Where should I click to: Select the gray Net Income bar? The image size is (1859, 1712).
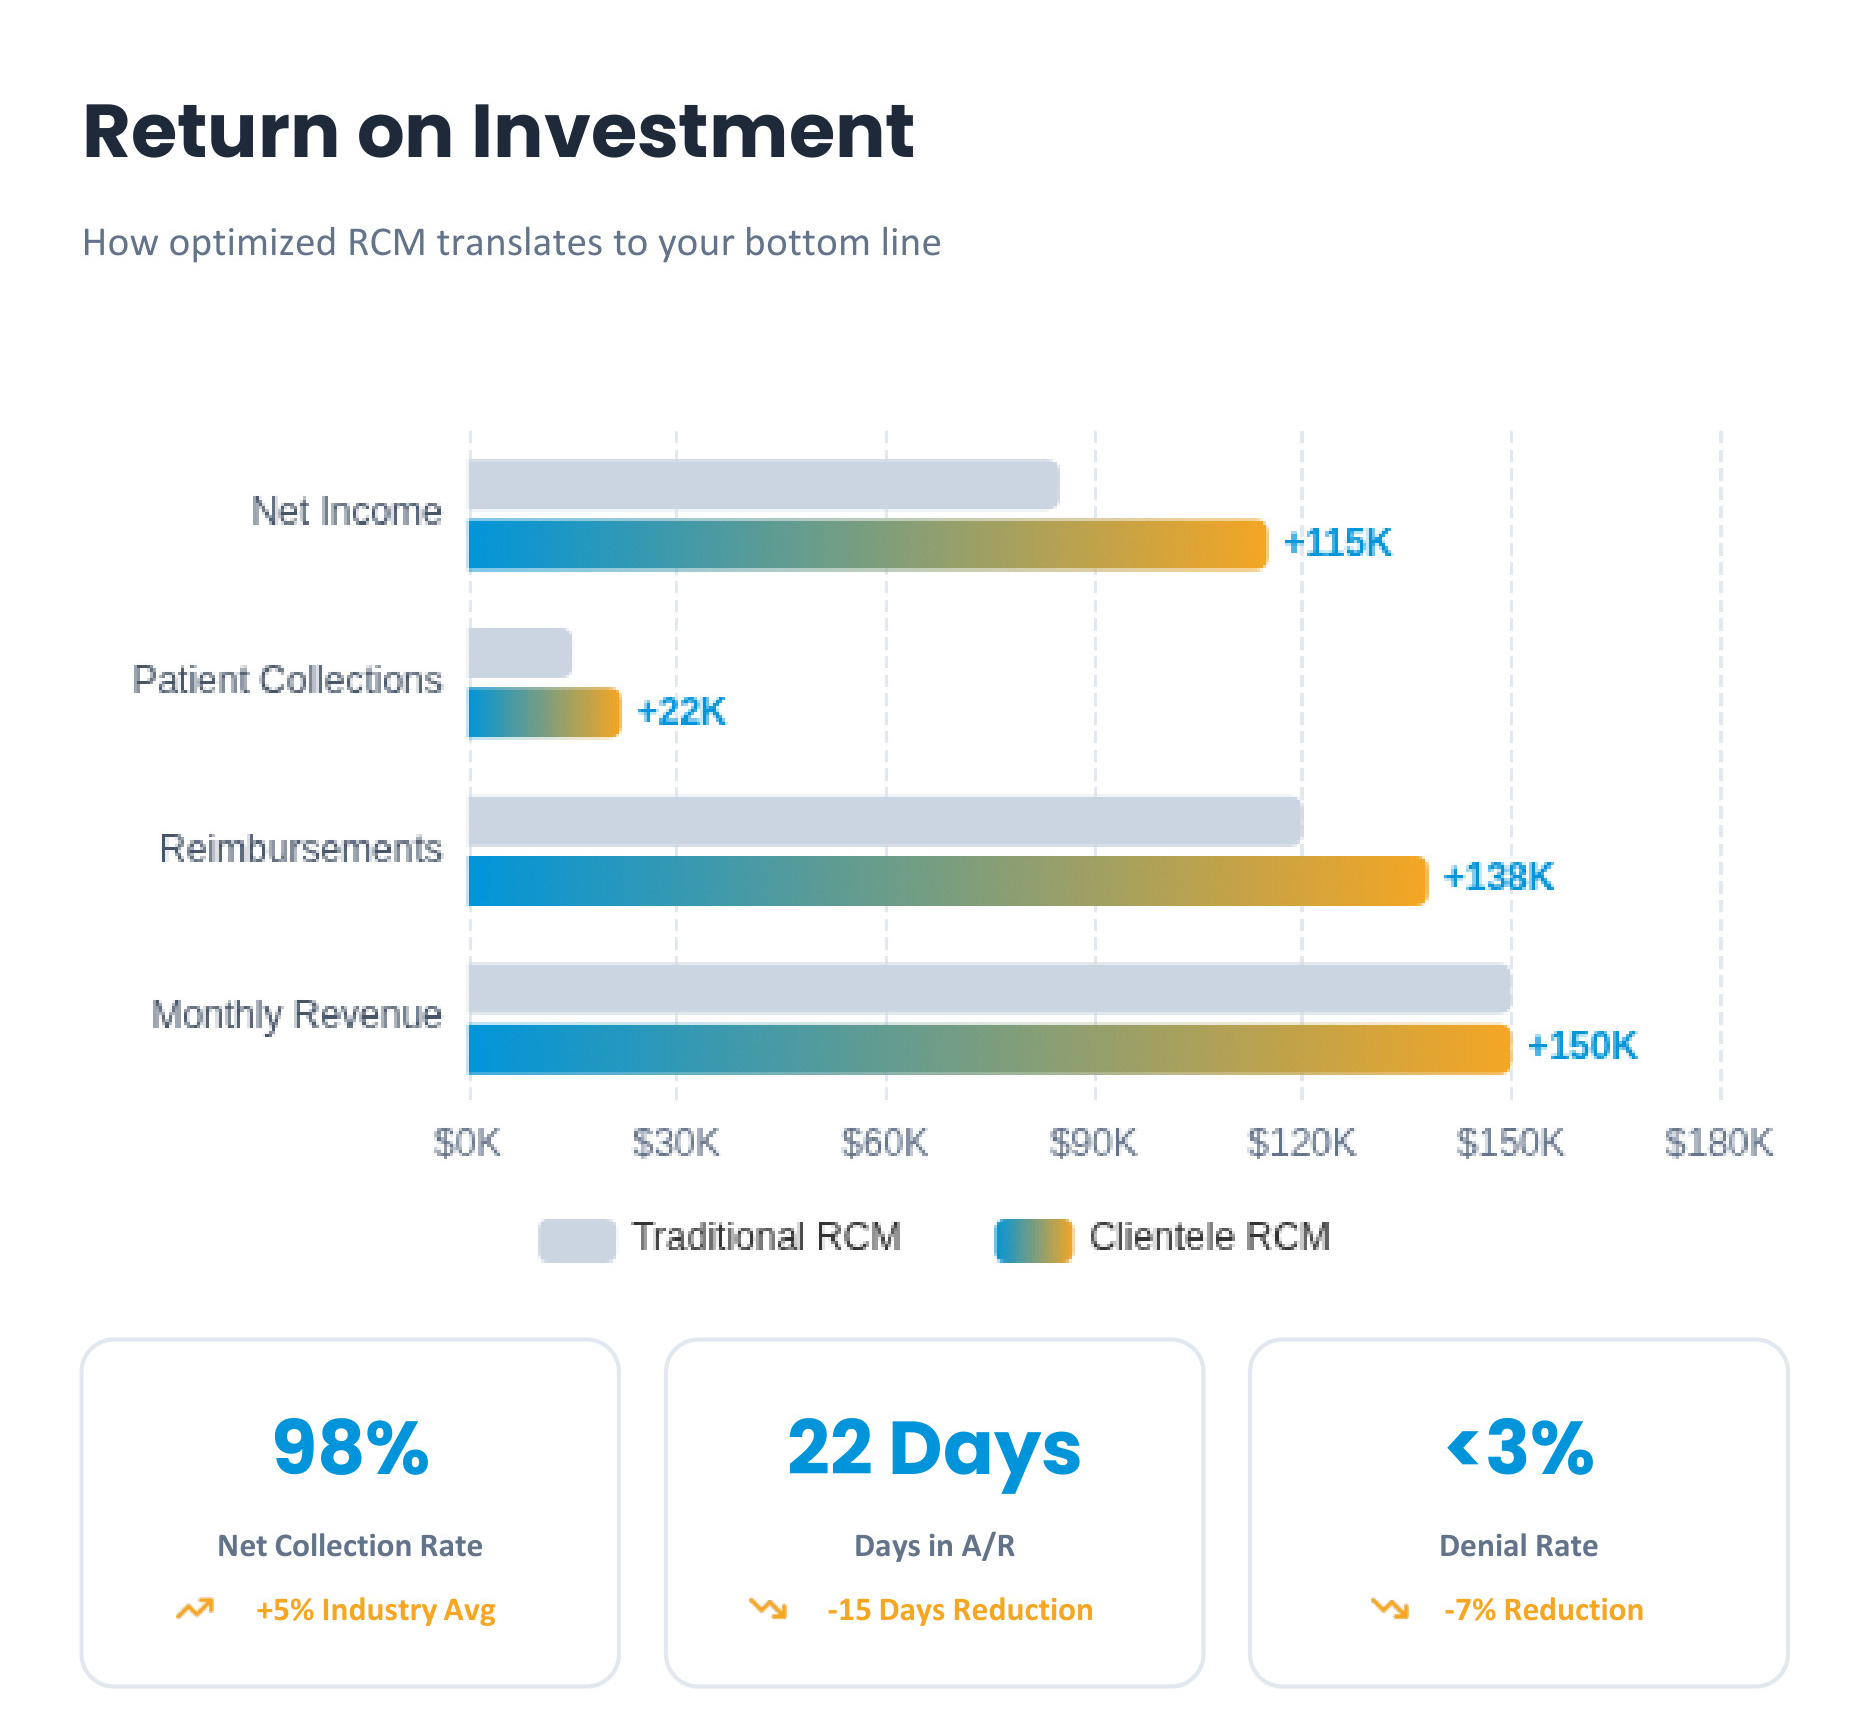tap(763, 485)
